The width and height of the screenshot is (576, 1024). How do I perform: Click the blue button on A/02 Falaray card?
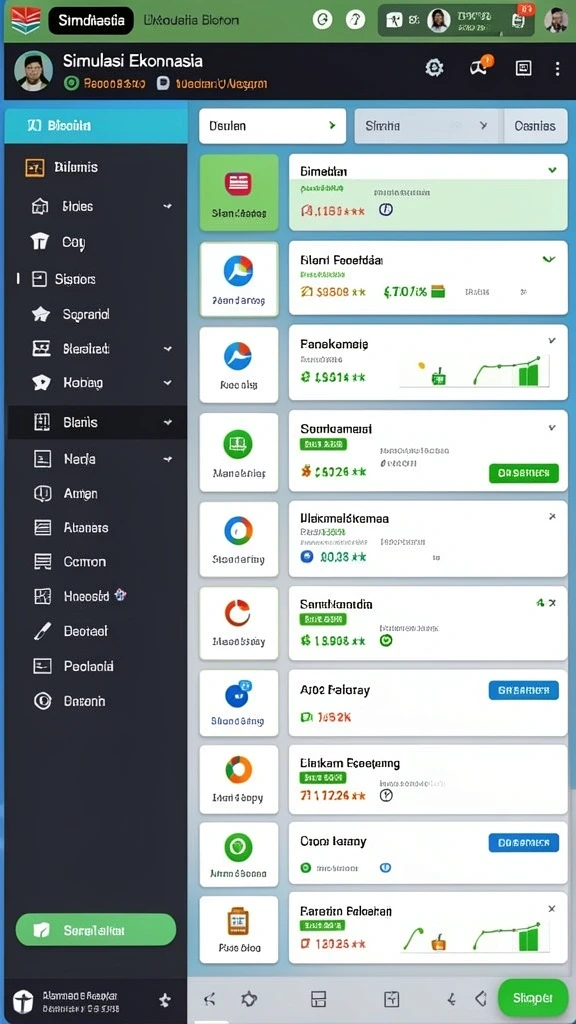tap(524, 690)
